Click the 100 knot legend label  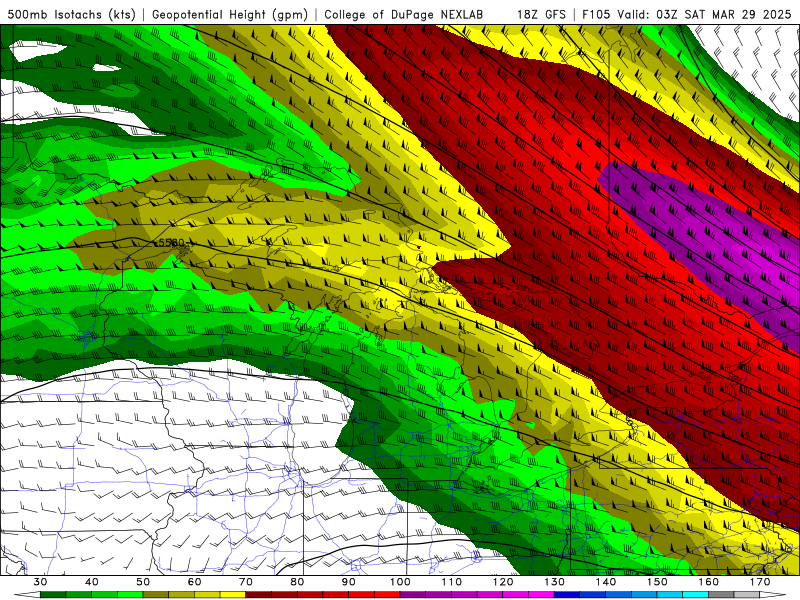coord(400,582)
